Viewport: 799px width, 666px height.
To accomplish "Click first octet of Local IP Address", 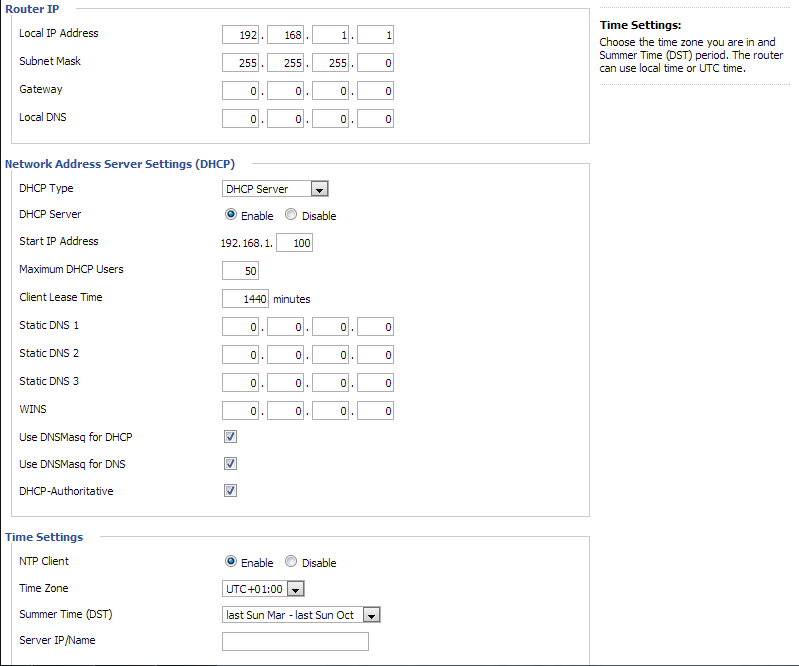I will click(x=240, y=35).
